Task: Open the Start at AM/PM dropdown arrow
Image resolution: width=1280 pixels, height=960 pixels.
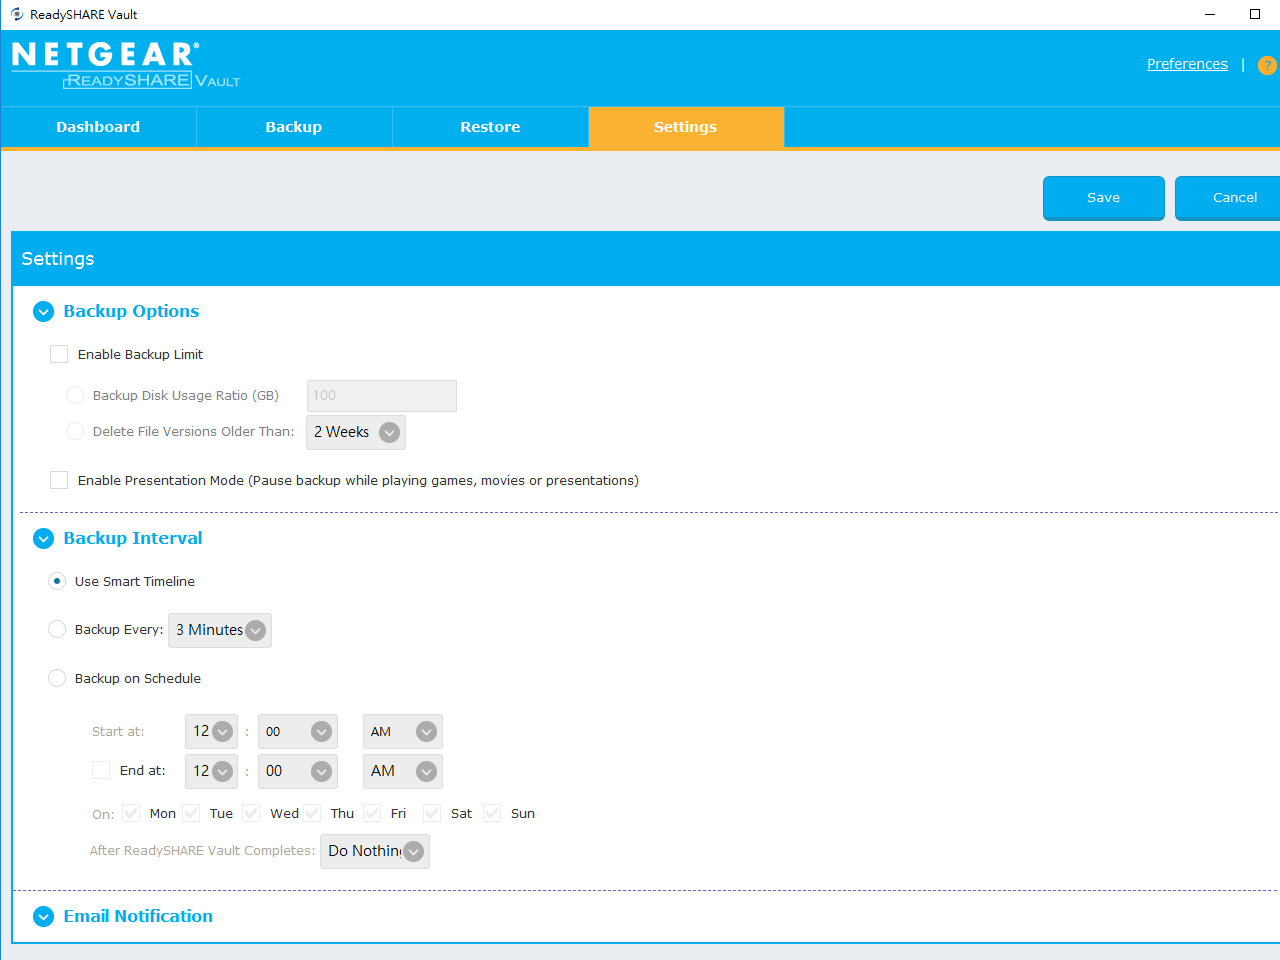Action: pos(426,732)
